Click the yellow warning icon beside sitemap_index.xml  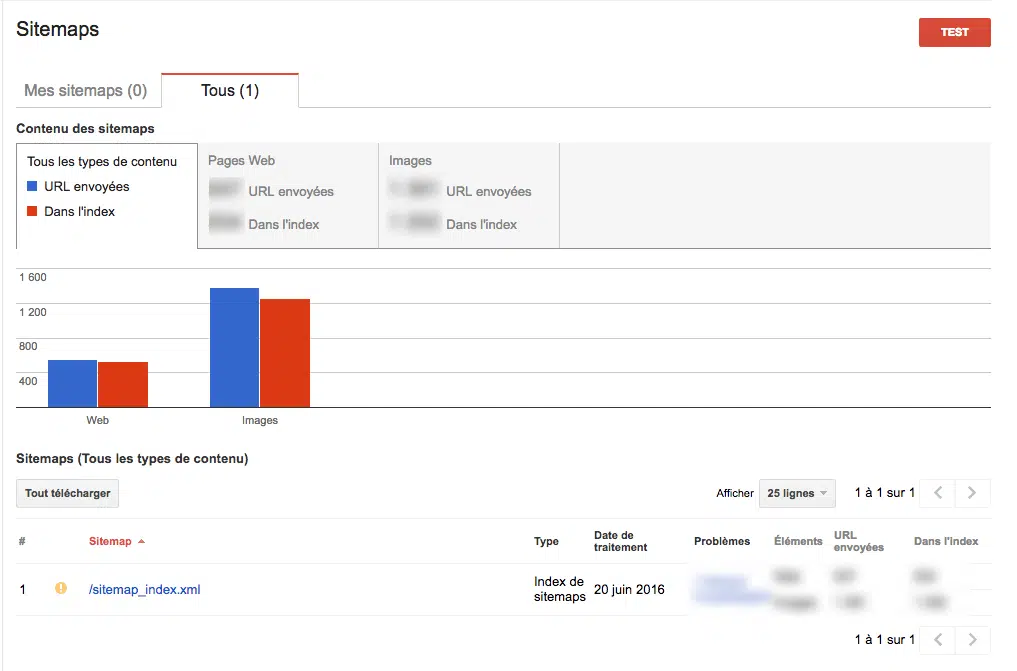pyautogui.click(x=61, y=589)
